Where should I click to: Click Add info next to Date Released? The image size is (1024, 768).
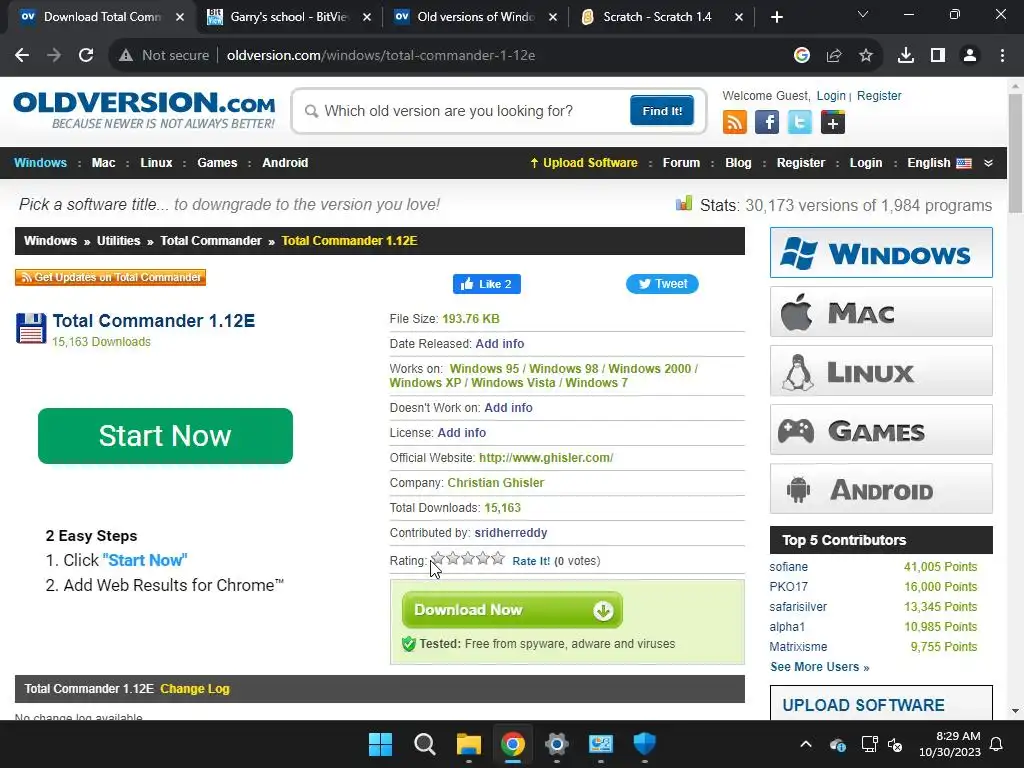500,344
